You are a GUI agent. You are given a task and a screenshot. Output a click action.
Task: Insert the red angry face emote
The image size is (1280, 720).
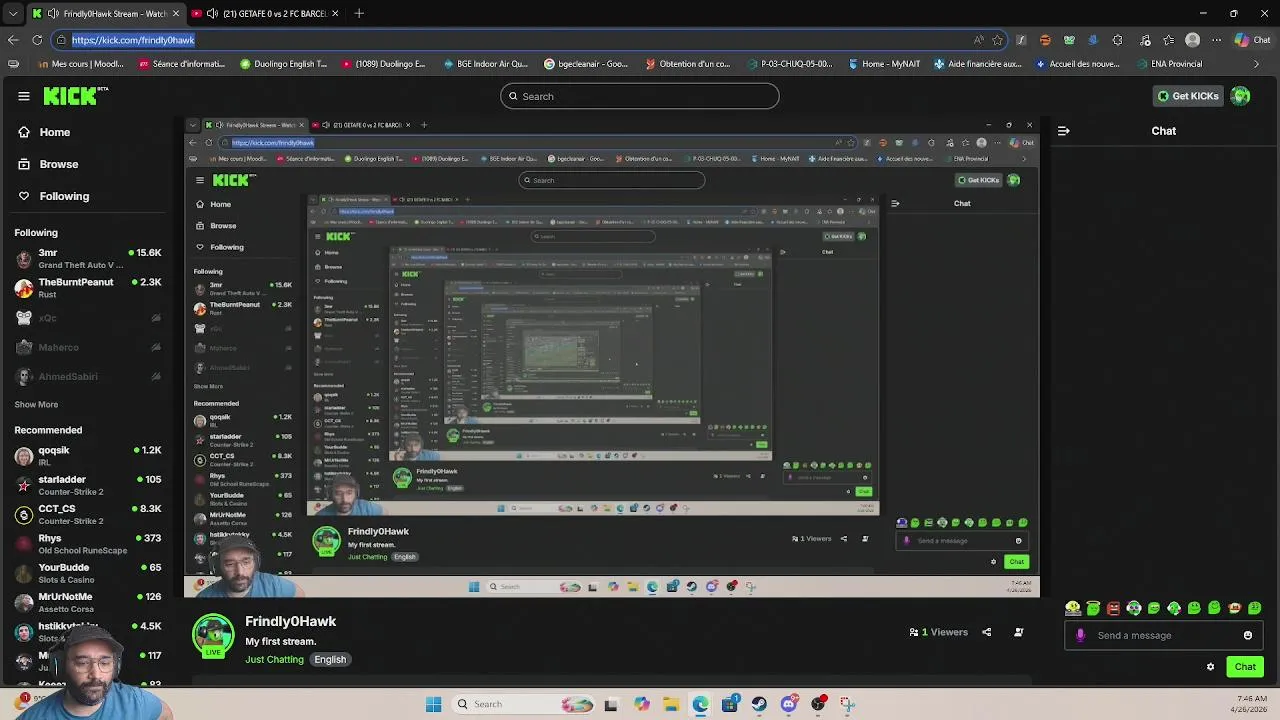click(x=1113, y=608)
